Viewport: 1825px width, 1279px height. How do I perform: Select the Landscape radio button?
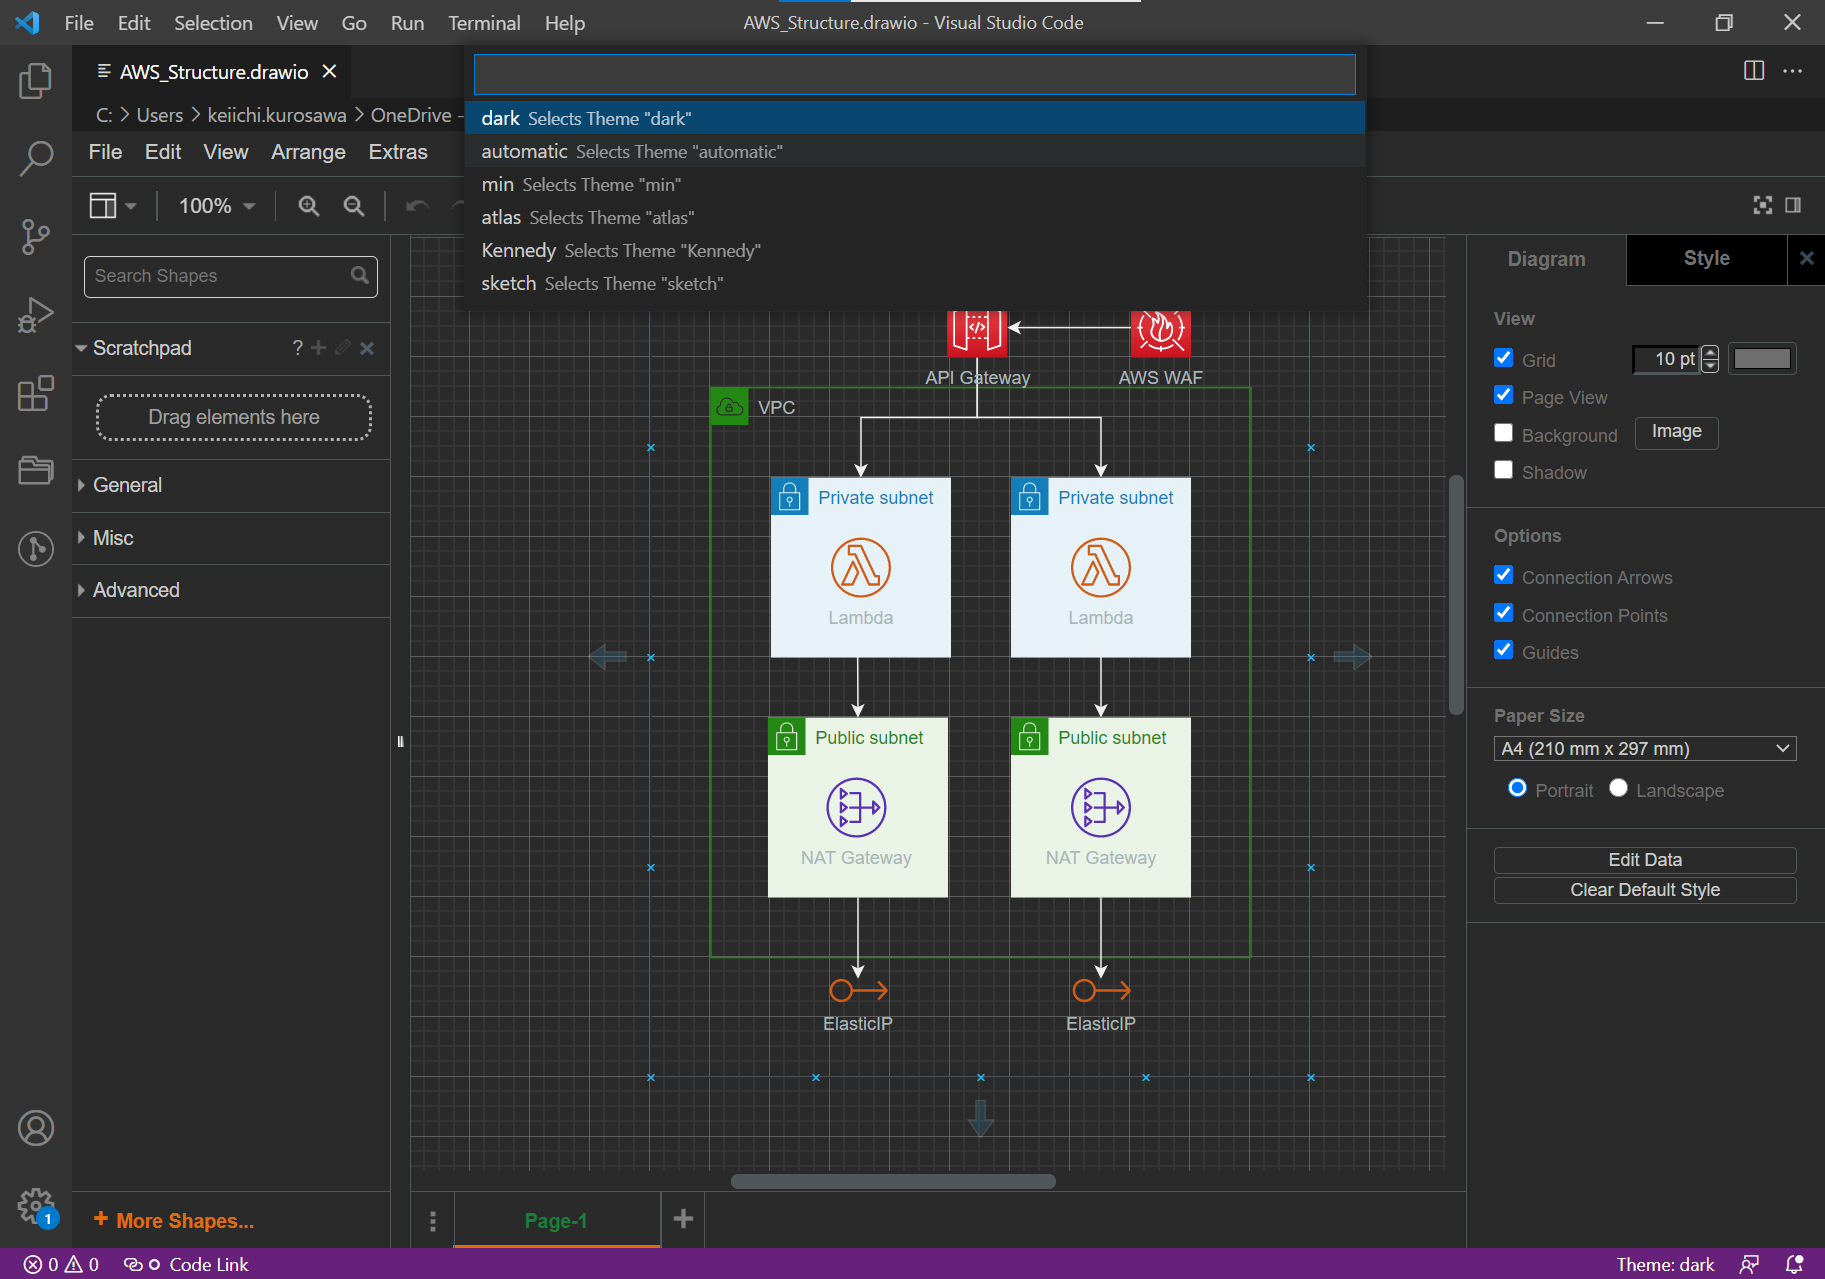point(1618,788)
